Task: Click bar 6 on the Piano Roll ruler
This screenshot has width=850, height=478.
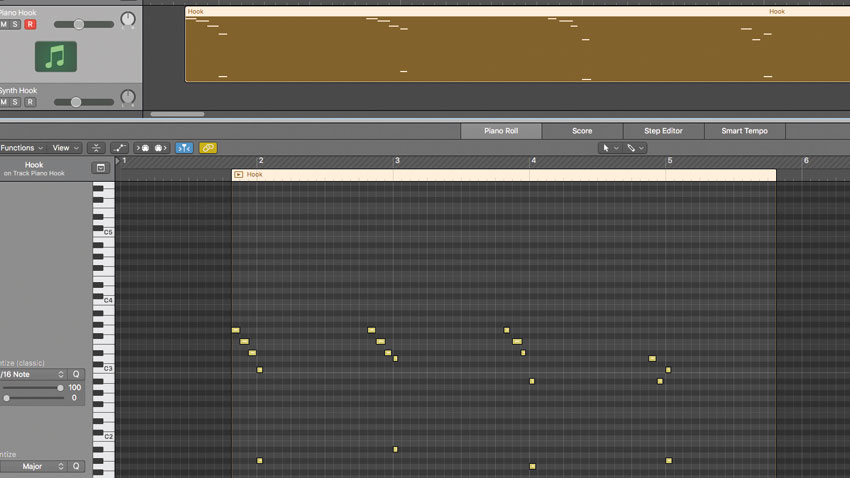Action: (806, 161)
